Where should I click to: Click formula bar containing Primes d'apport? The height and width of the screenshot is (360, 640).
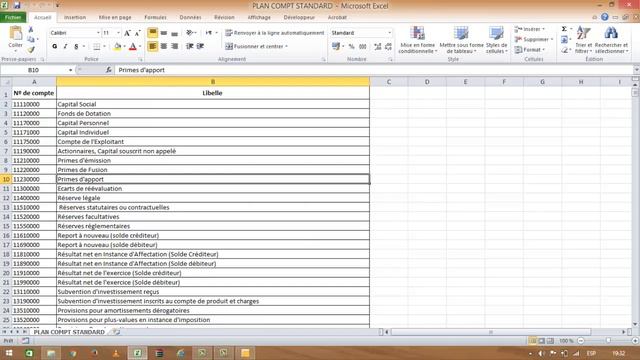pos(374,70)
